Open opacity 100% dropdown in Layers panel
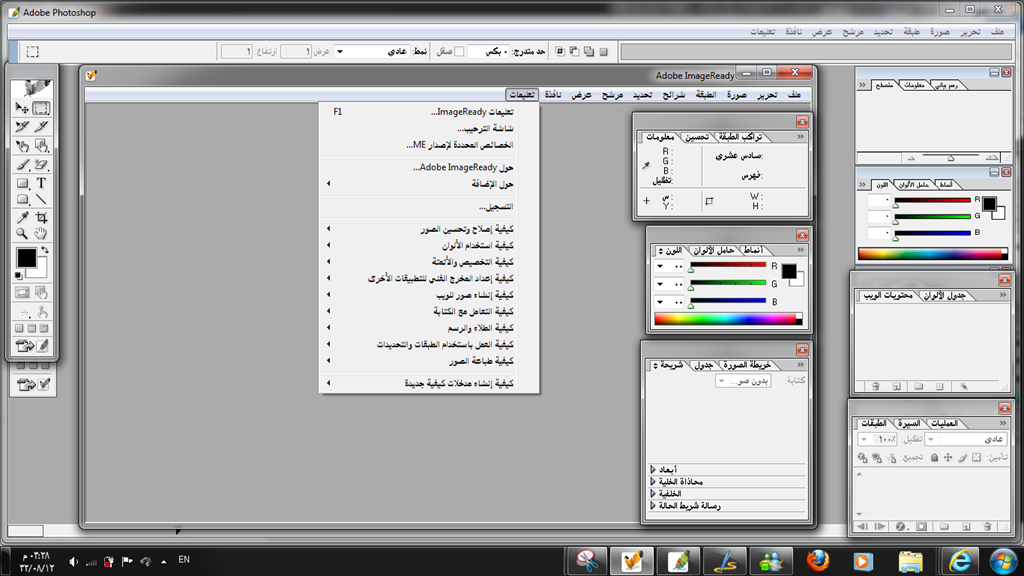 click(865, 440)
